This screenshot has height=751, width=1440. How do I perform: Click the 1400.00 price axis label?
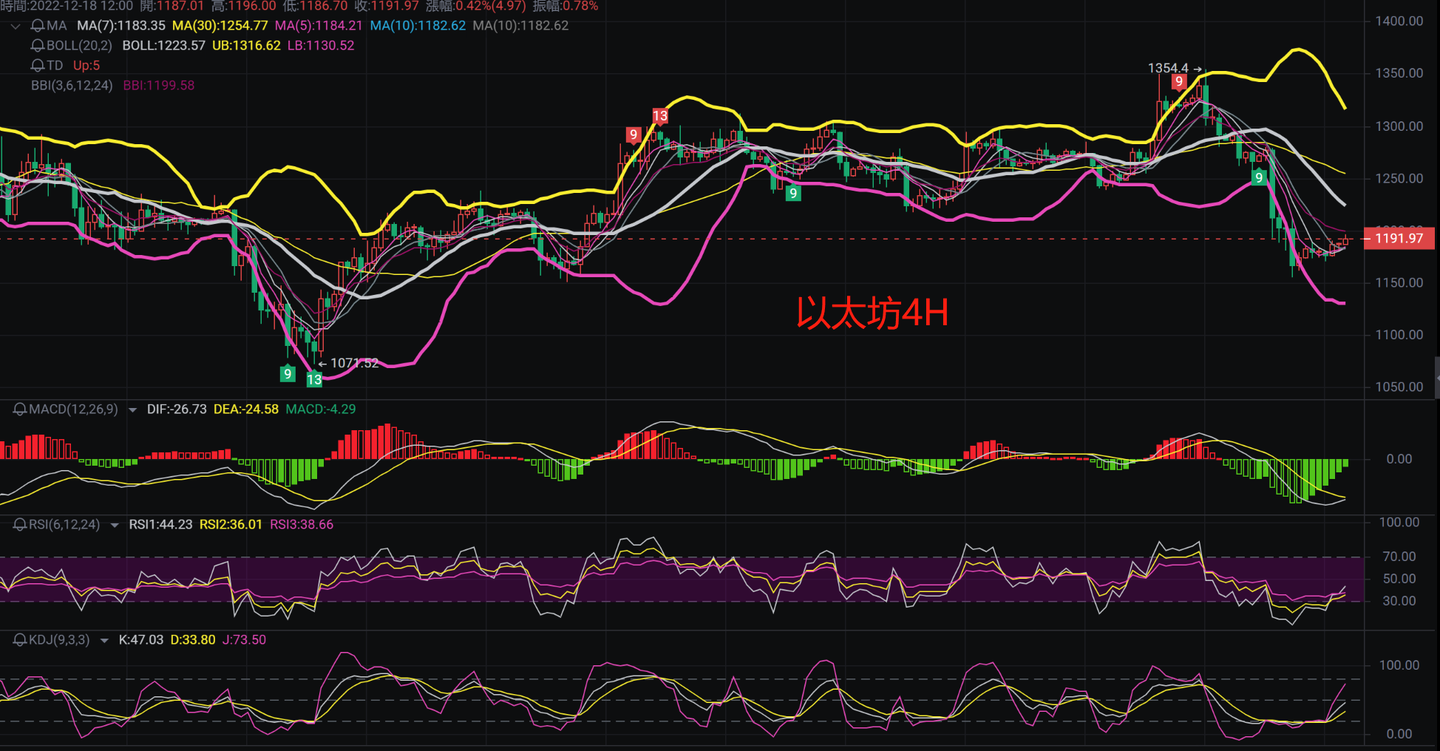click(1400, 21)
